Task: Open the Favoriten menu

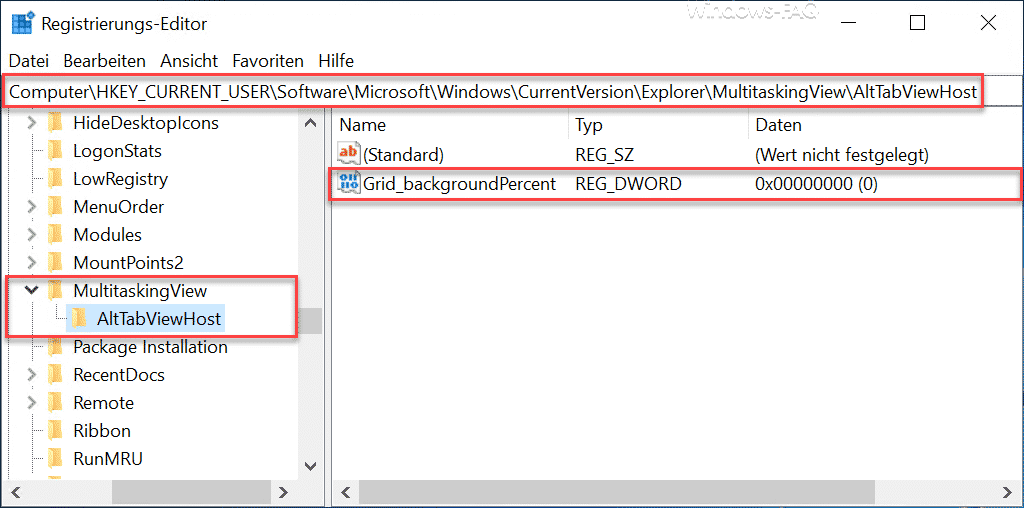Action: click(x=268, y=61)
